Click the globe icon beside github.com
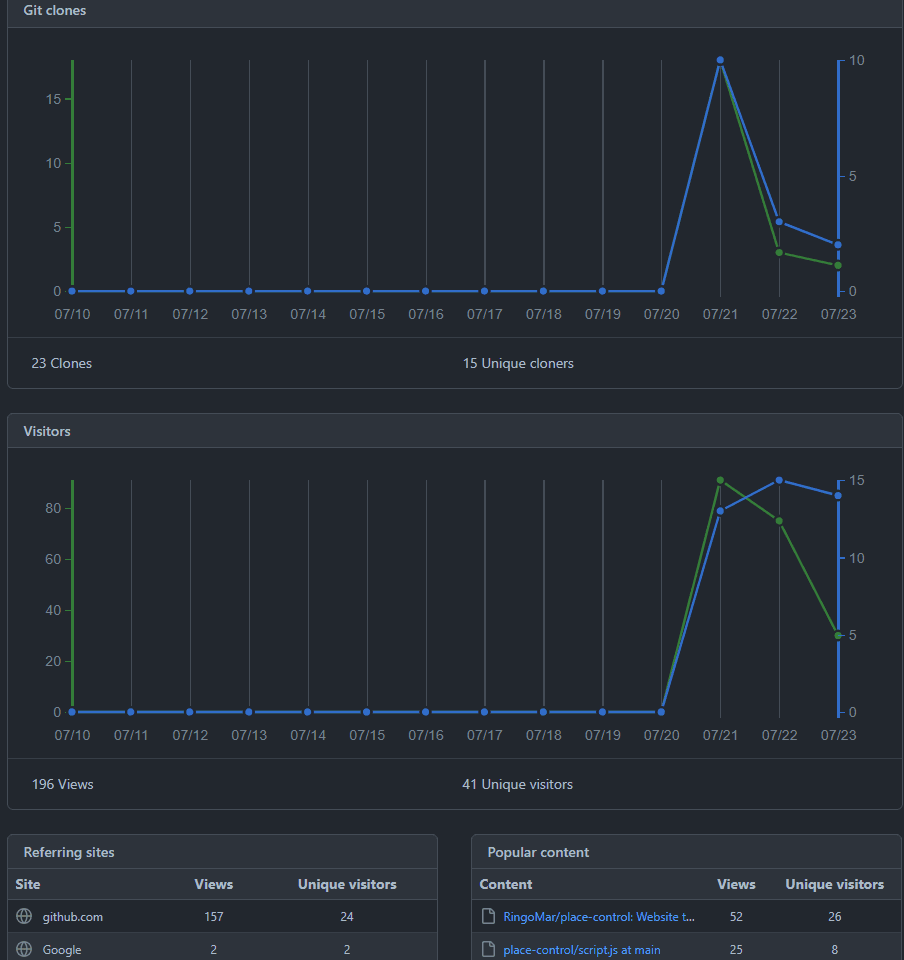 (25, 916)
